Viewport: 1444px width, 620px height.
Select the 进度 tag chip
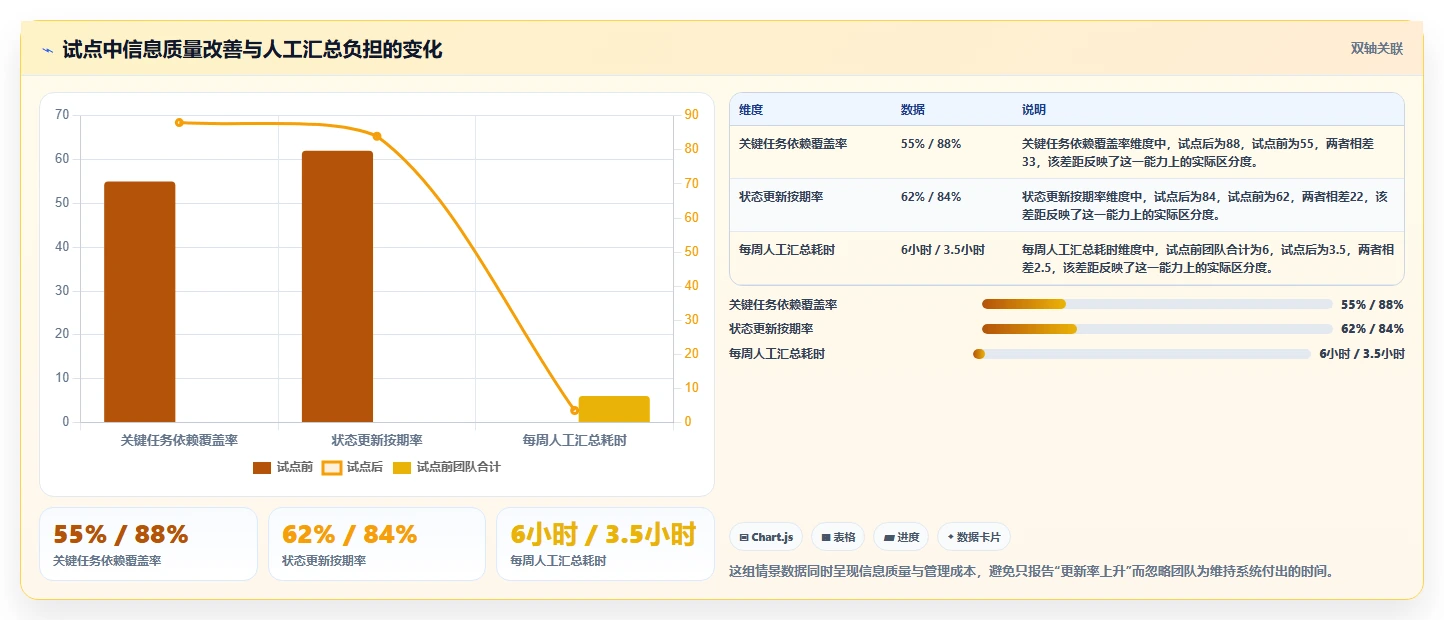[901, 537]
